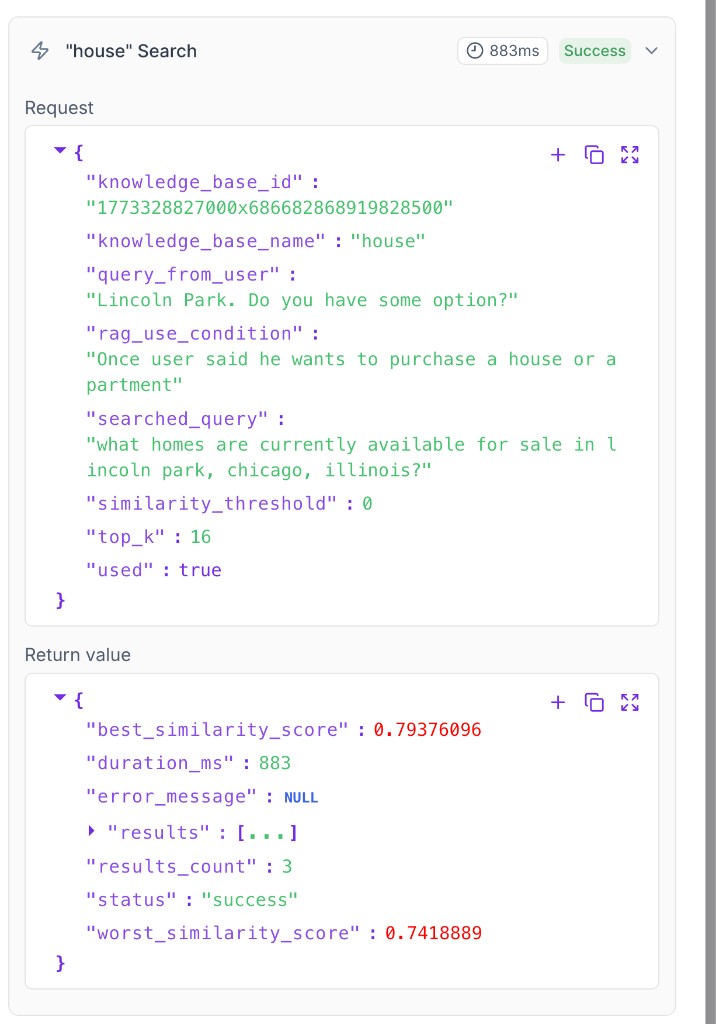Viewport: 716px width, 1024px height.
Task: Click the Success status badge
Action: 594,50
